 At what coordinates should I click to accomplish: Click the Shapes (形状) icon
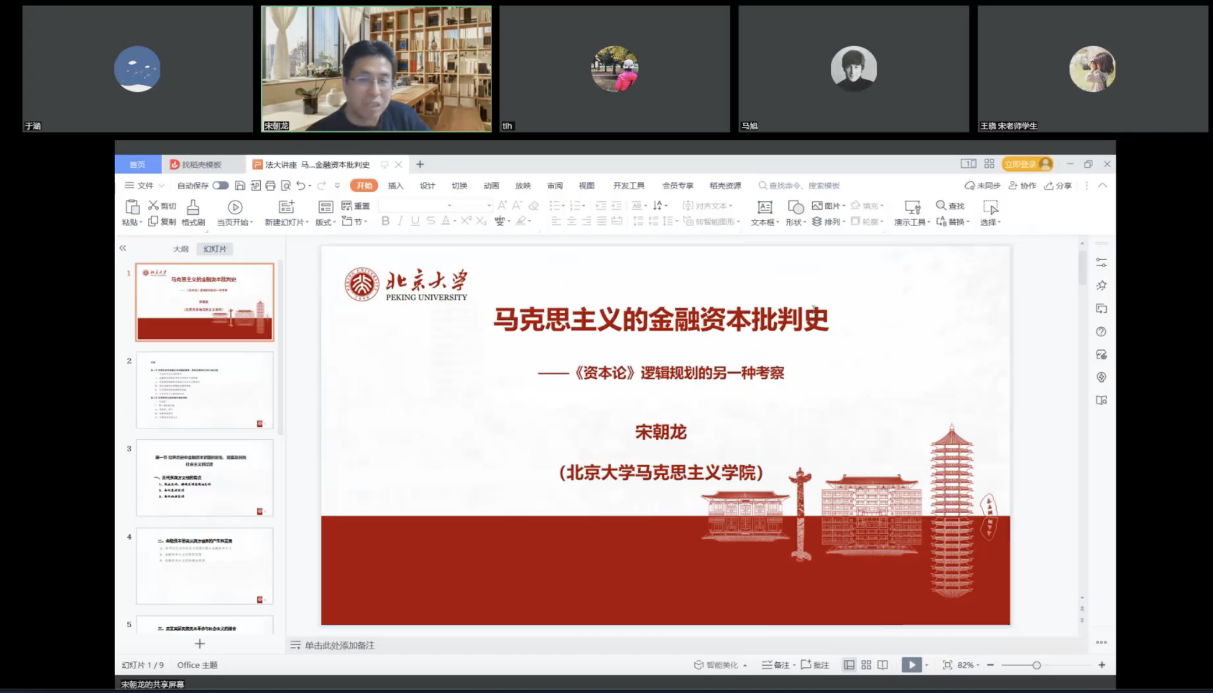(x=795, y=207)
